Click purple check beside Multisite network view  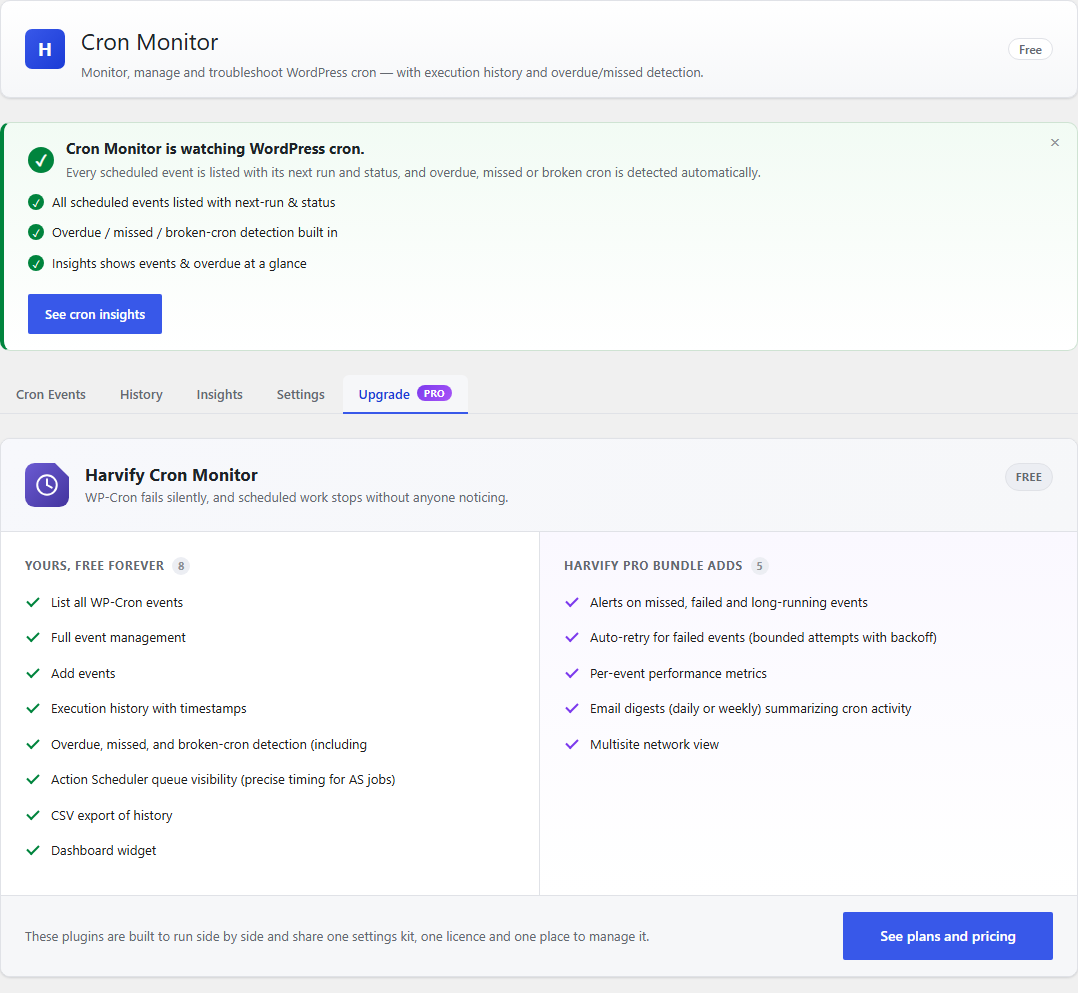[x=572, y=744]
